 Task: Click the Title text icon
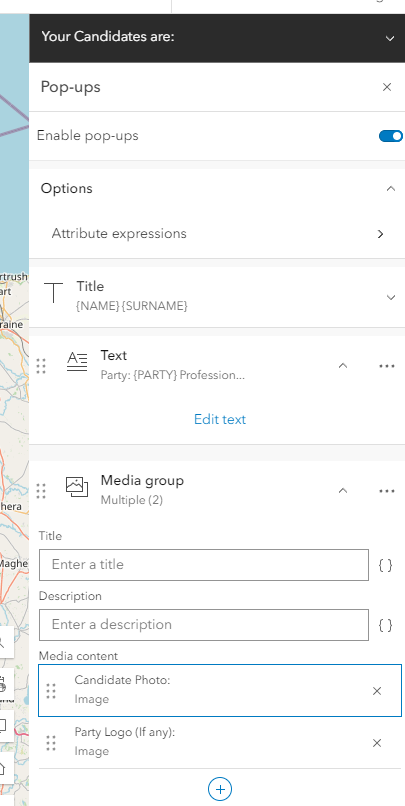[53, 292]
